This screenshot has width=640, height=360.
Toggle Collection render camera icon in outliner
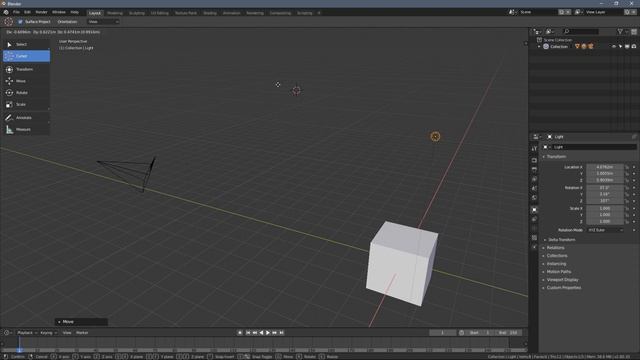tap(634, 47)
